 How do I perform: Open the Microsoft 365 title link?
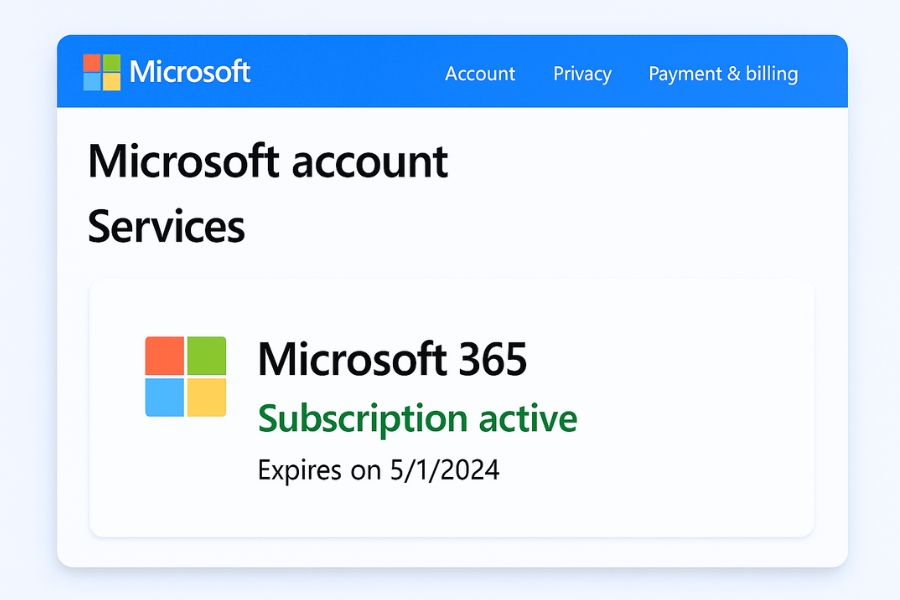392,359
